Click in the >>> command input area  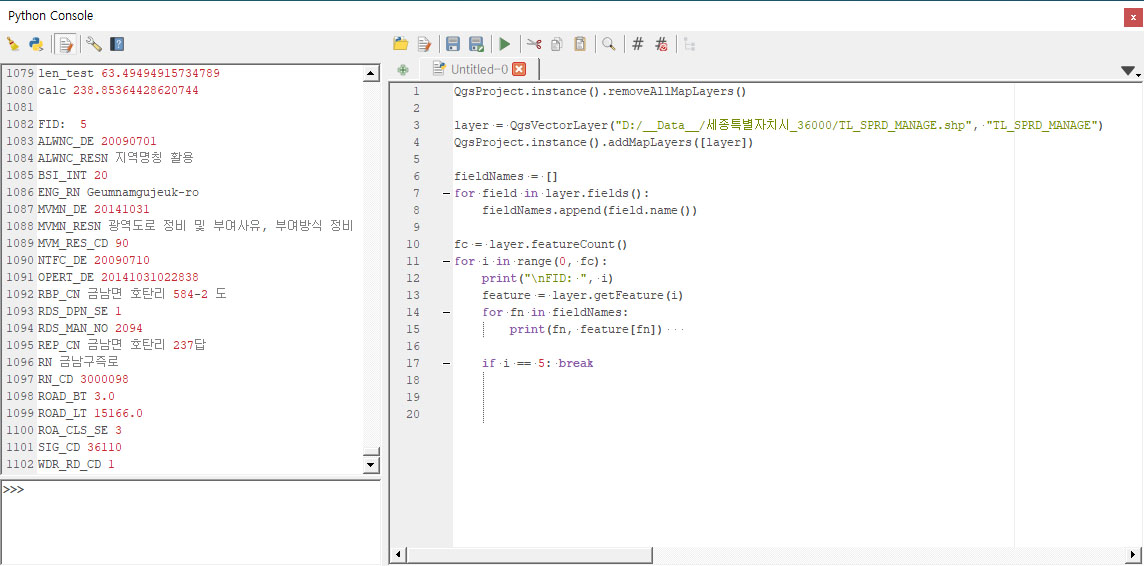(191, 522)
